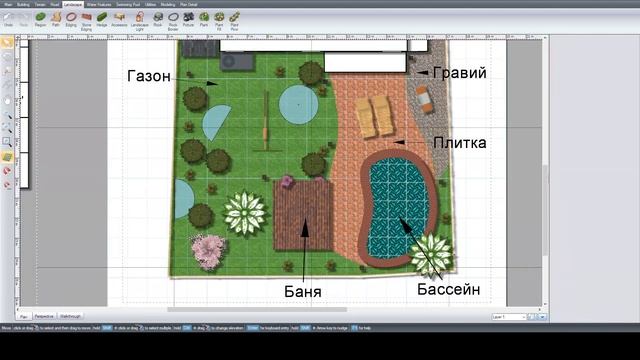Toggle the green grid icon in left sidebar

point(7,156)
